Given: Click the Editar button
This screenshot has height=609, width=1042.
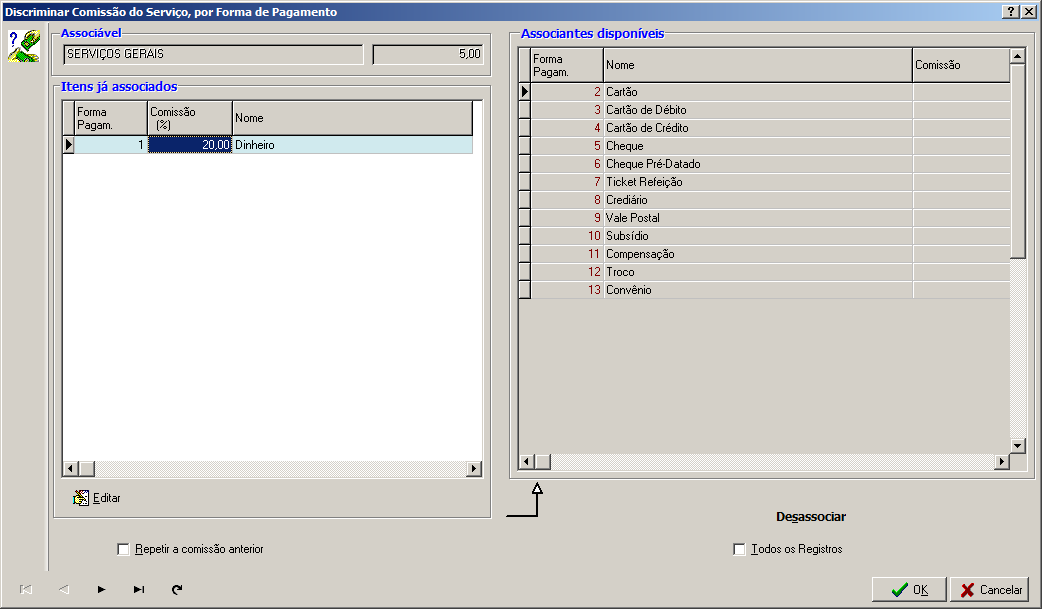Looking at the screenshot, I should [97, 498].
